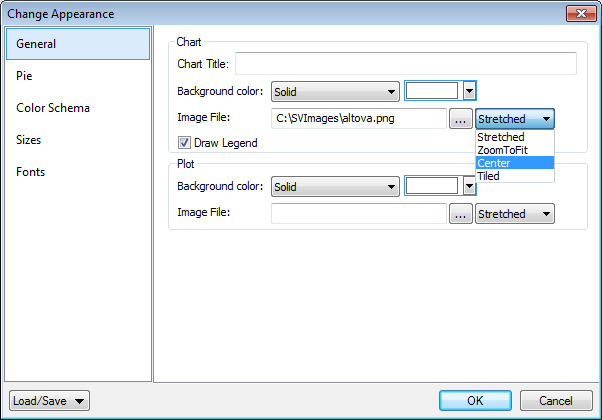
Task: Click the Chart background color swatch
Action: 431,92
